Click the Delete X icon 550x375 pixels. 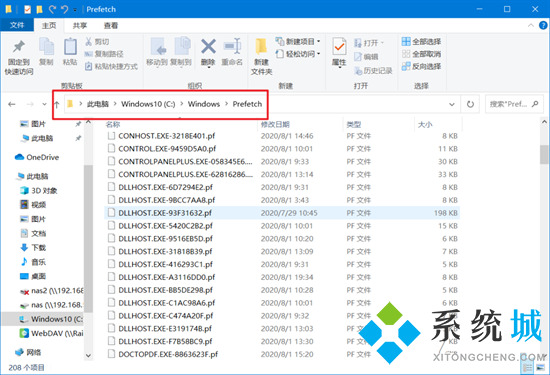pyautogui.click(x=208, y=47)
